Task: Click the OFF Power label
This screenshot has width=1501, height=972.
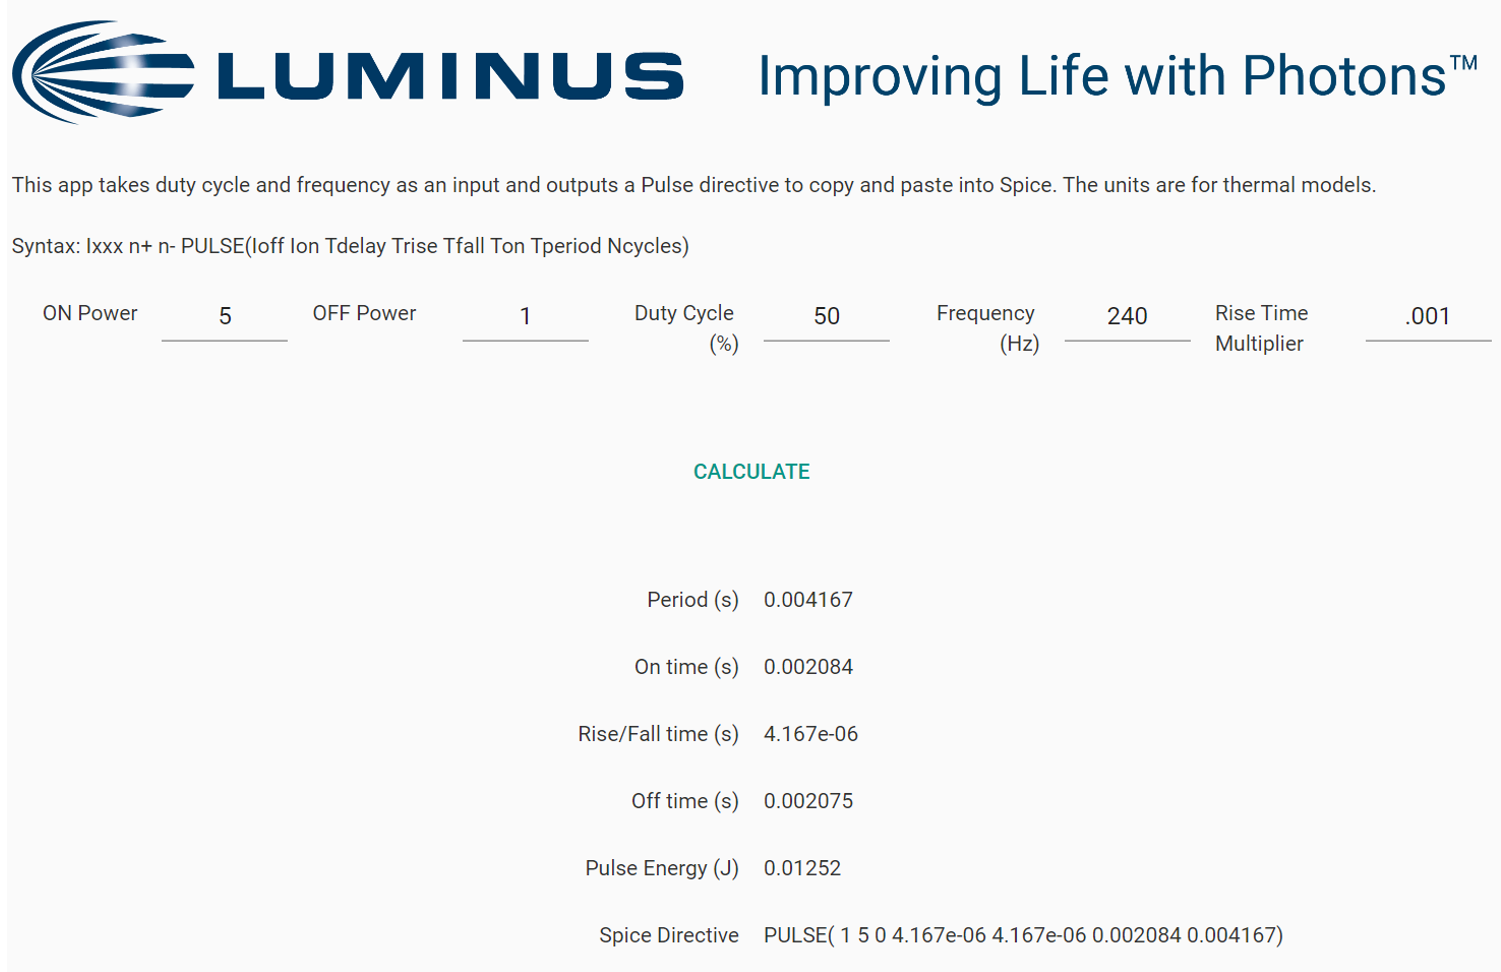Action: [364, 313]
